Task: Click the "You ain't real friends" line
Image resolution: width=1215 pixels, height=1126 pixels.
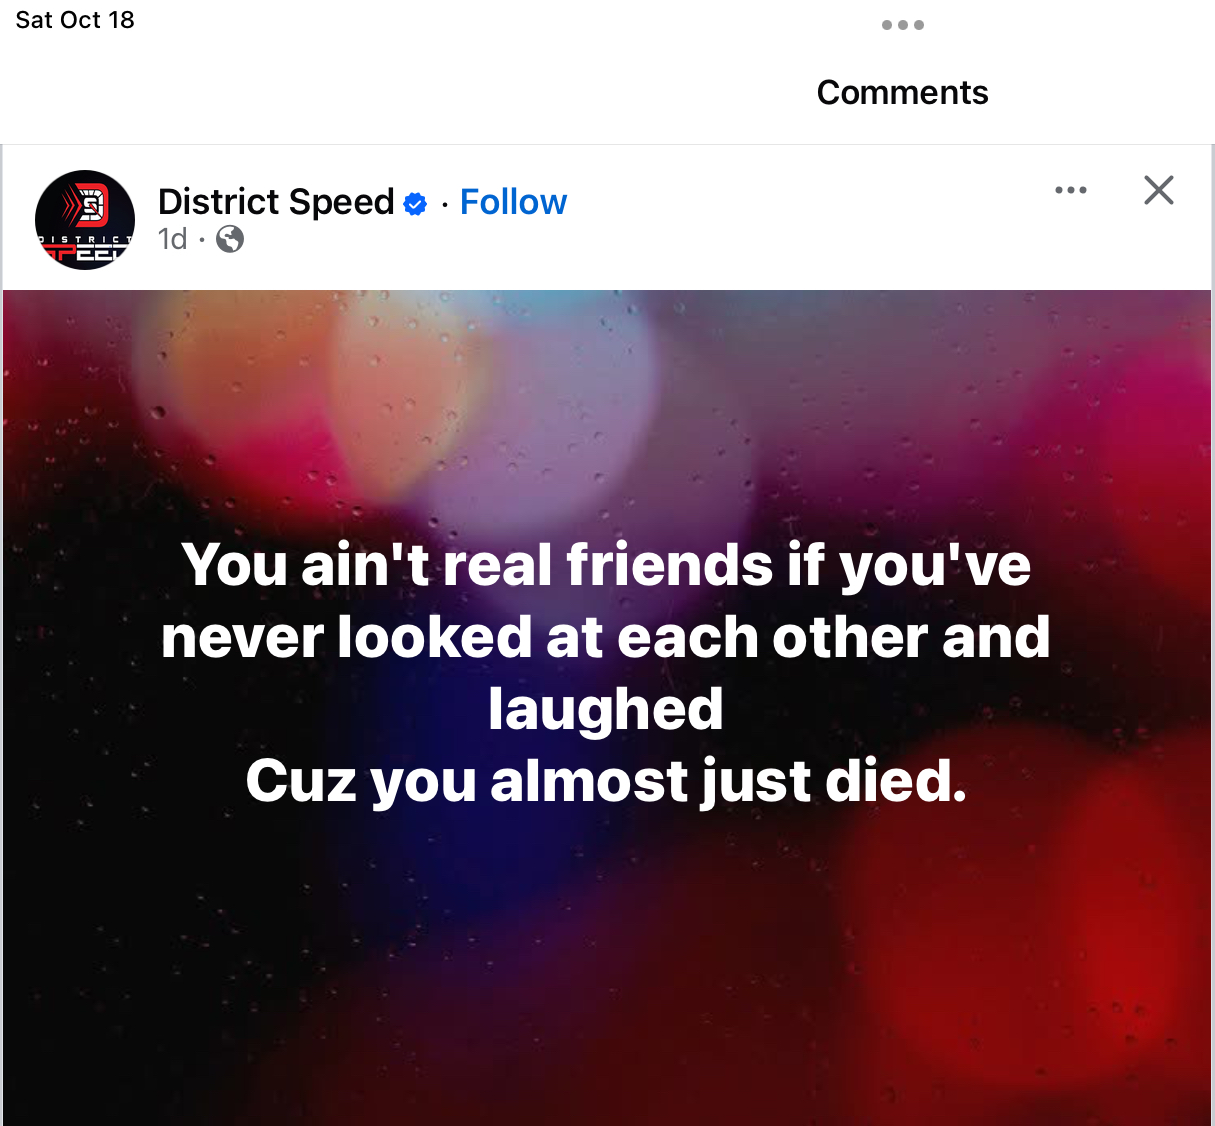Action: coord(606,565)
